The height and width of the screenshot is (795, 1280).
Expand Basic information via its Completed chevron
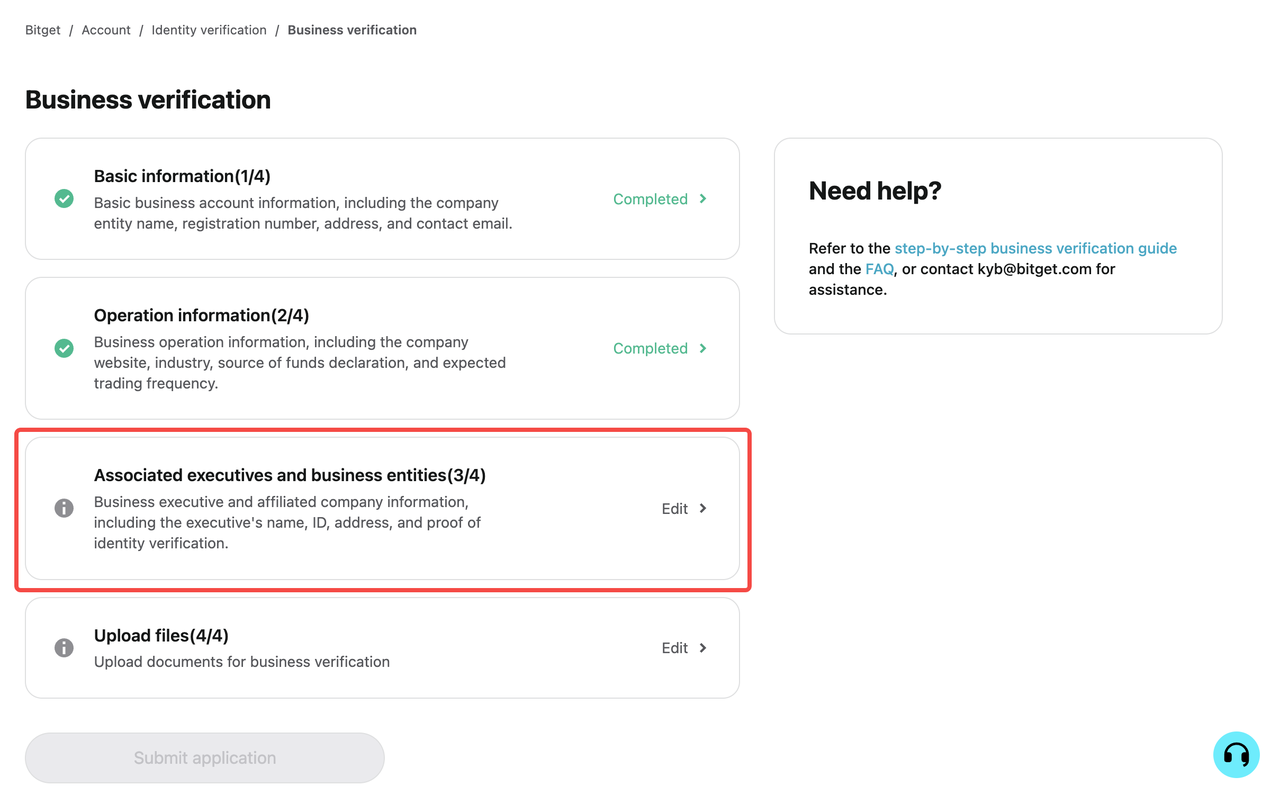pyautogui.click(x=703, y=199)
